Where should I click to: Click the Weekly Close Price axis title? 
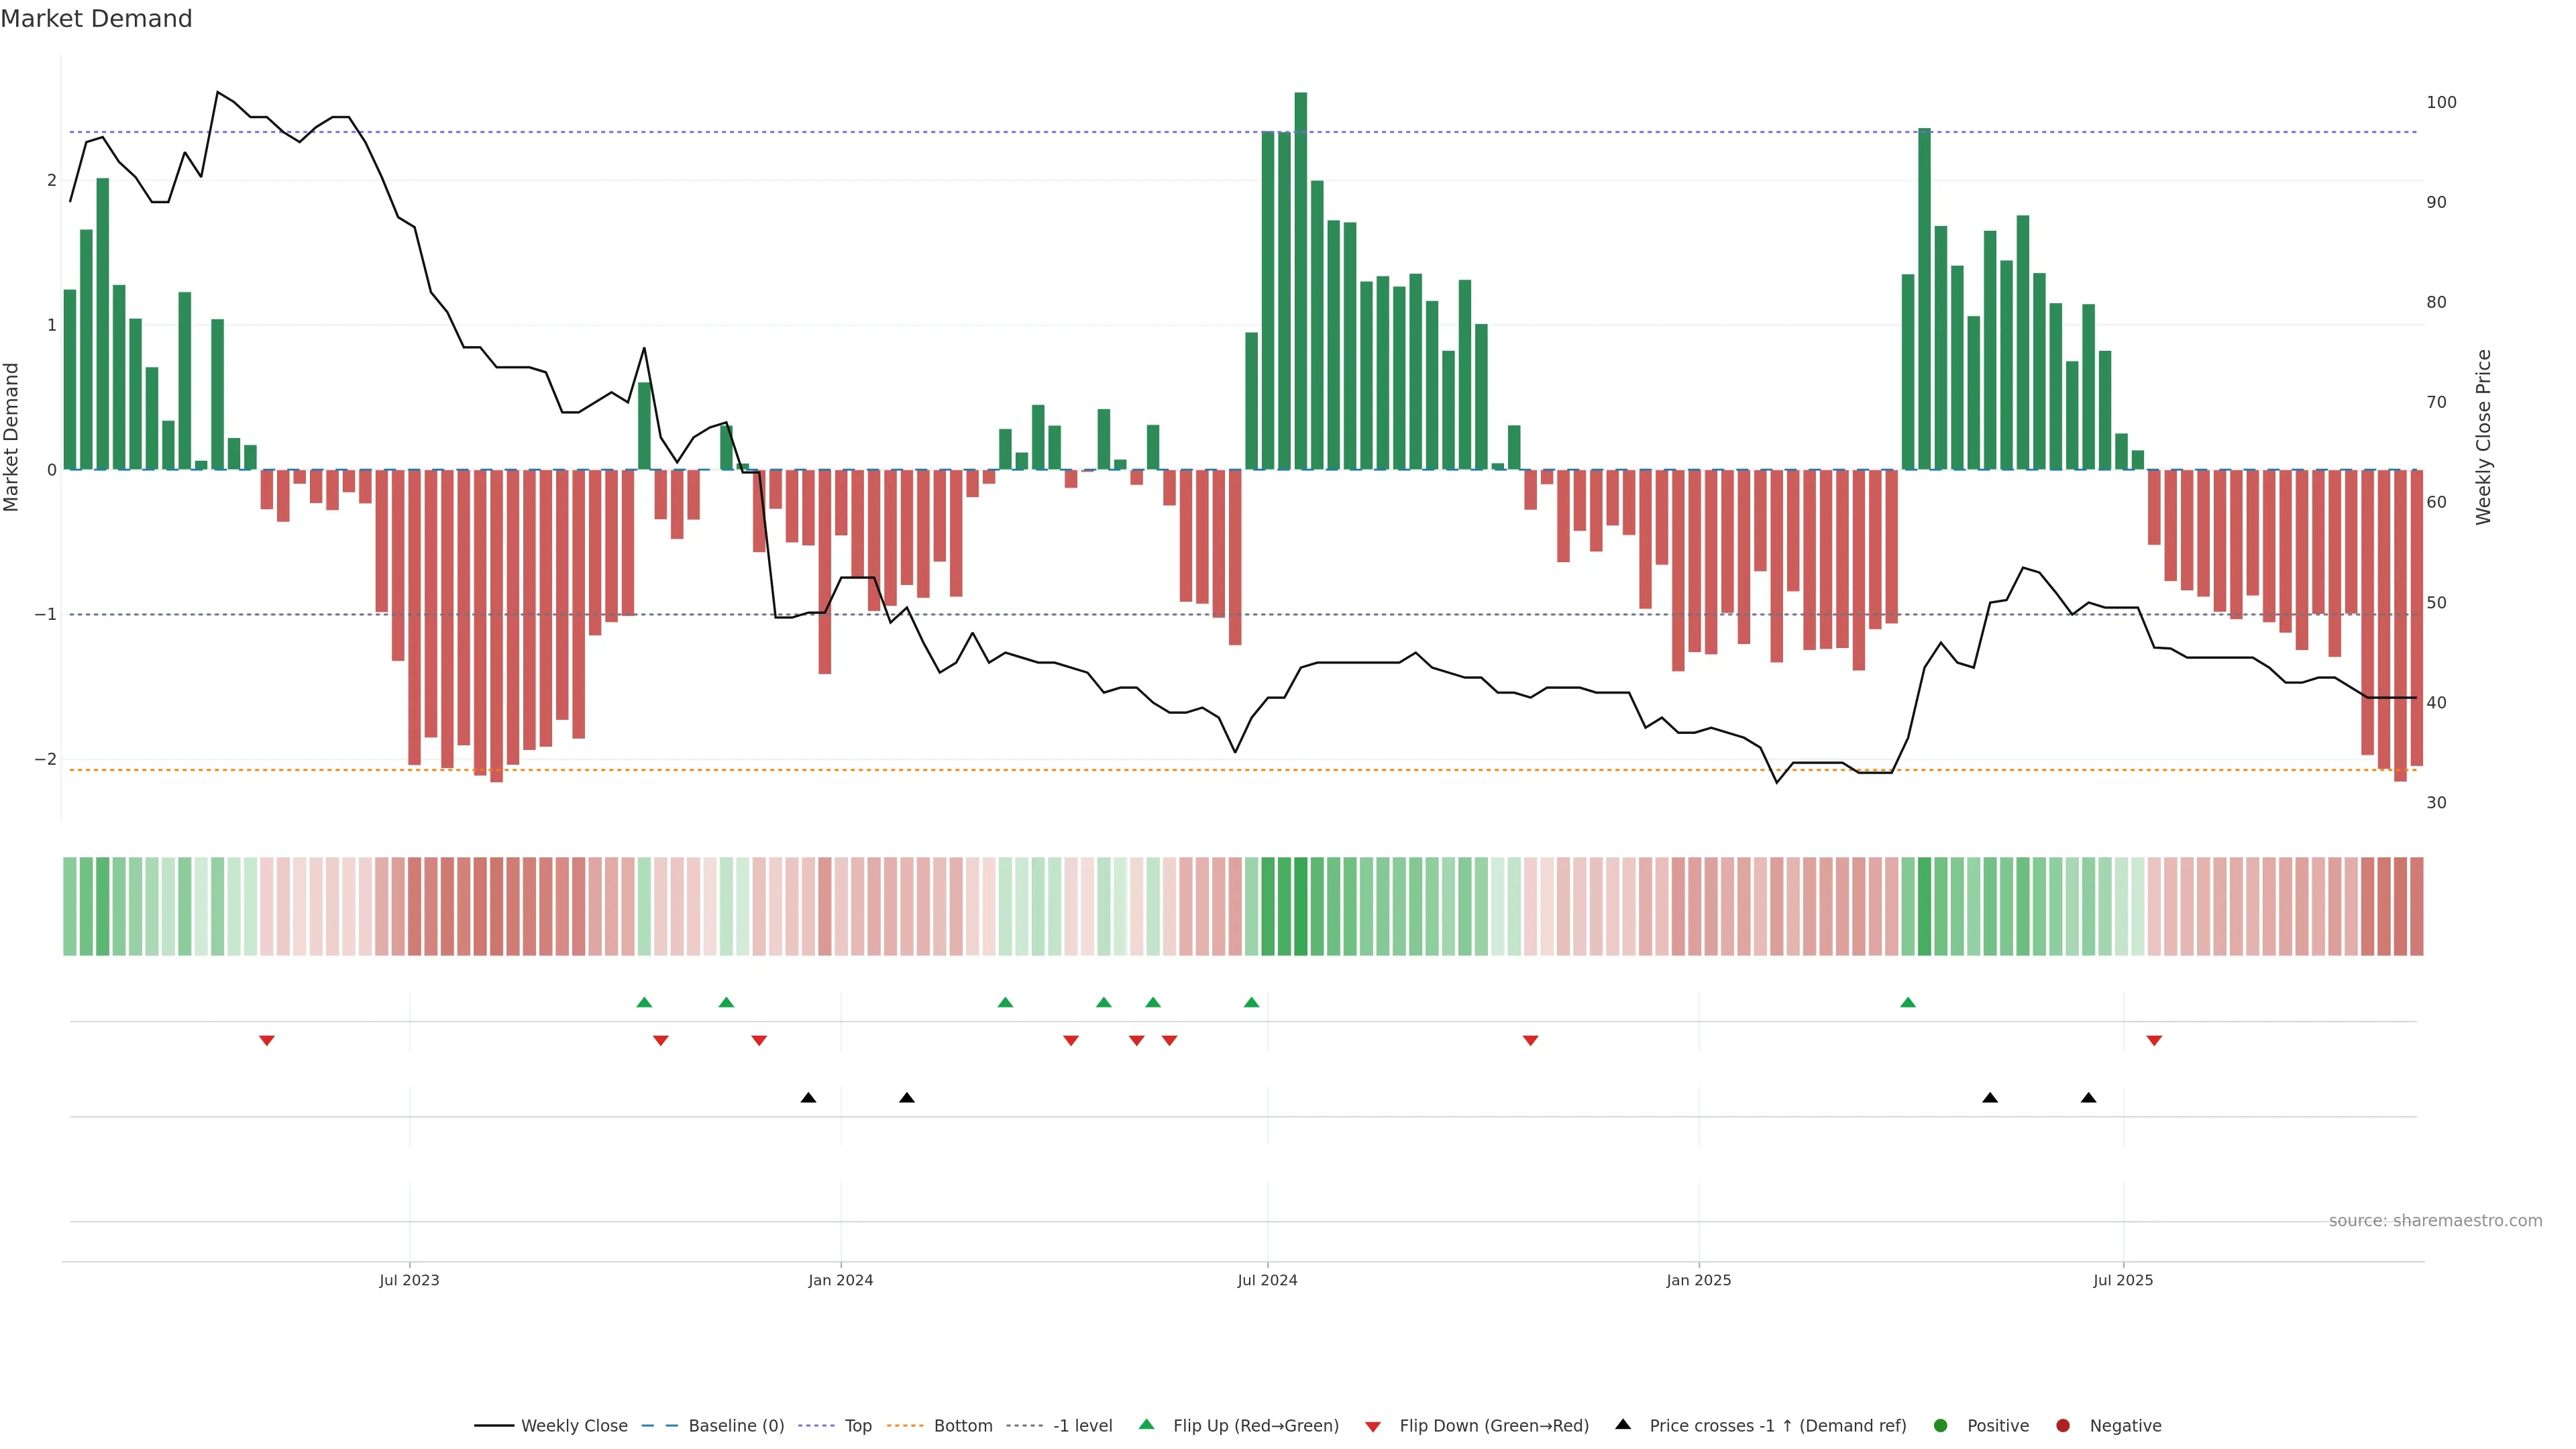[2484, 437]
